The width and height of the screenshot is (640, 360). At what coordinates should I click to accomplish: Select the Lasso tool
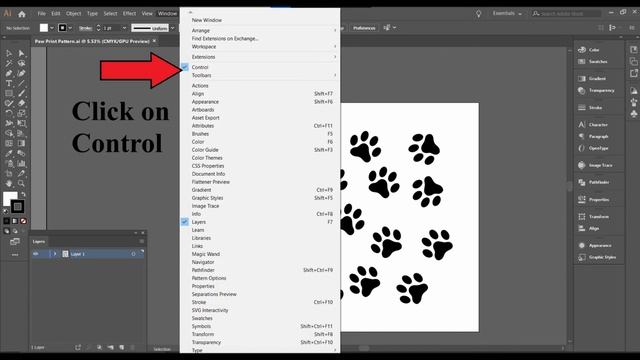(21, 63)
